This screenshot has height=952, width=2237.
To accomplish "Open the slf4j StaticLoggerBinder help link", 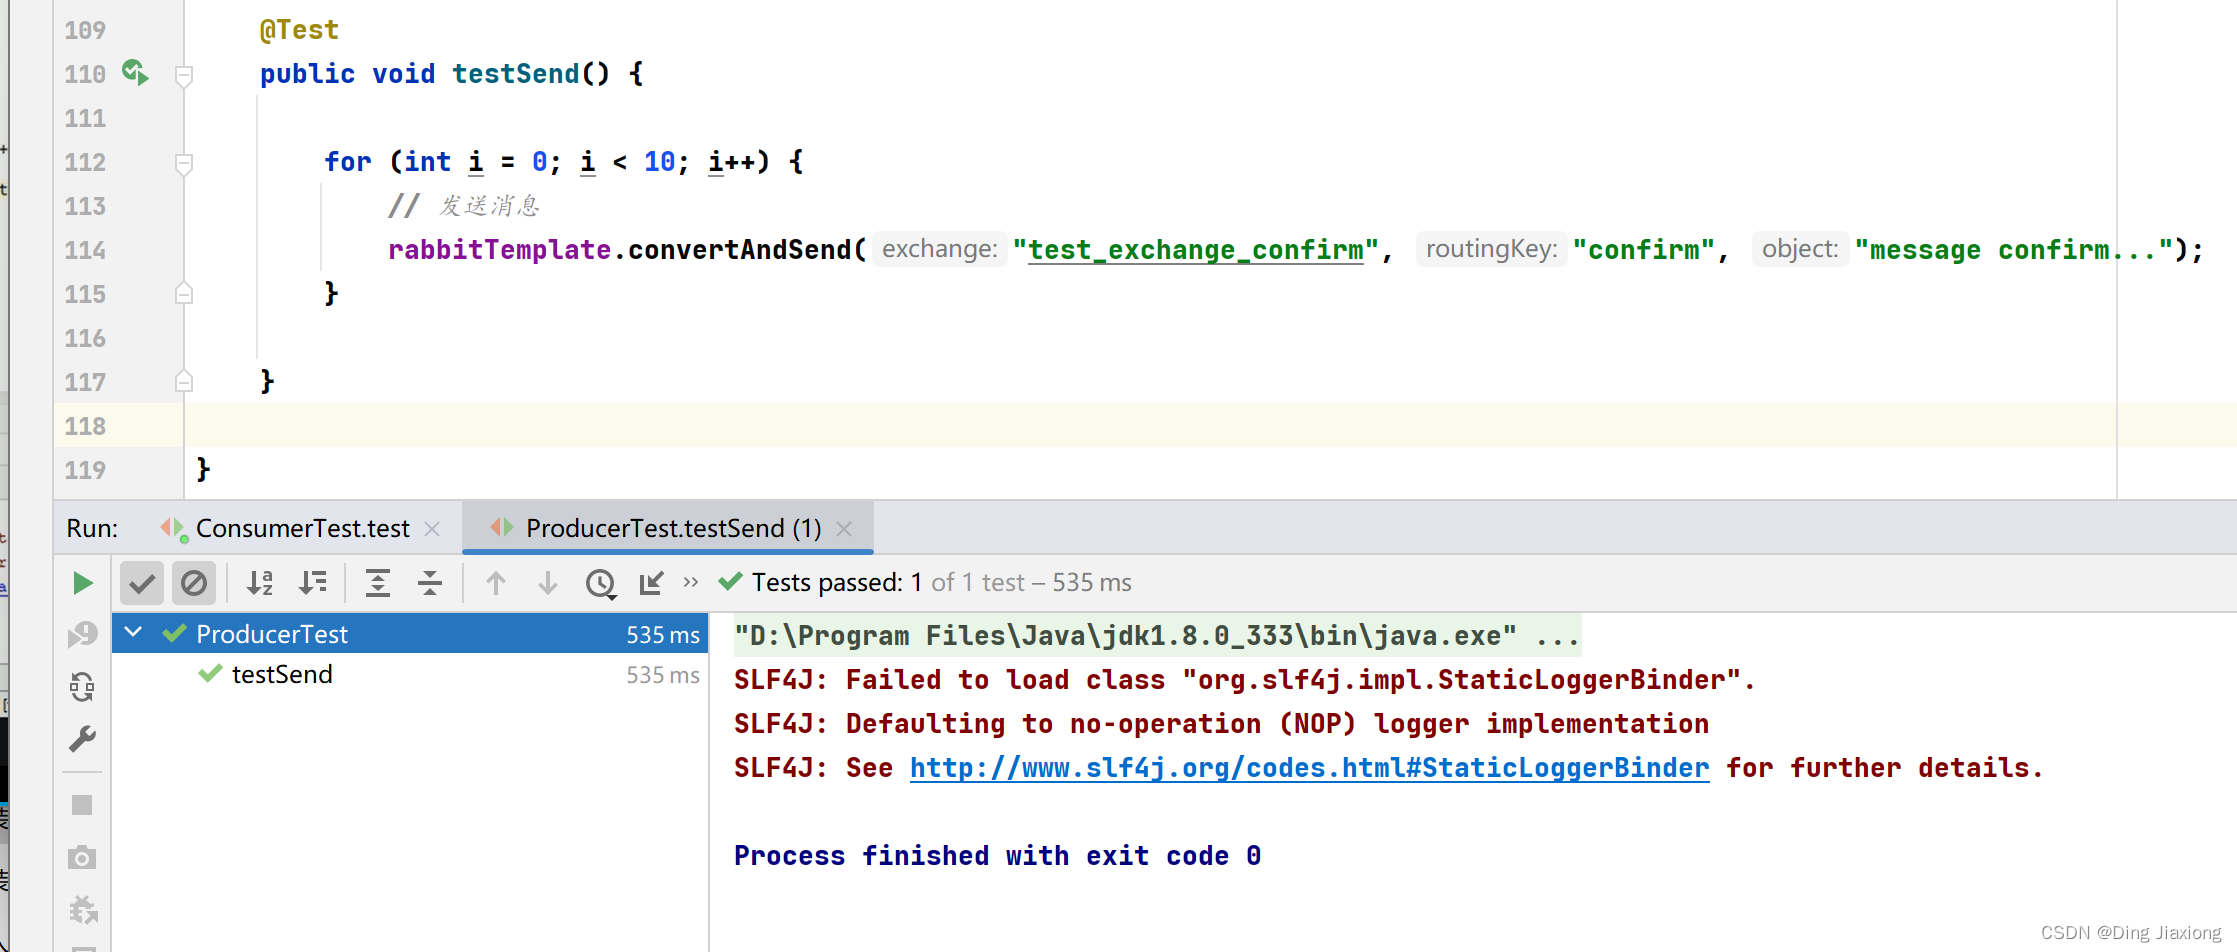I will tap(1309, 768).
